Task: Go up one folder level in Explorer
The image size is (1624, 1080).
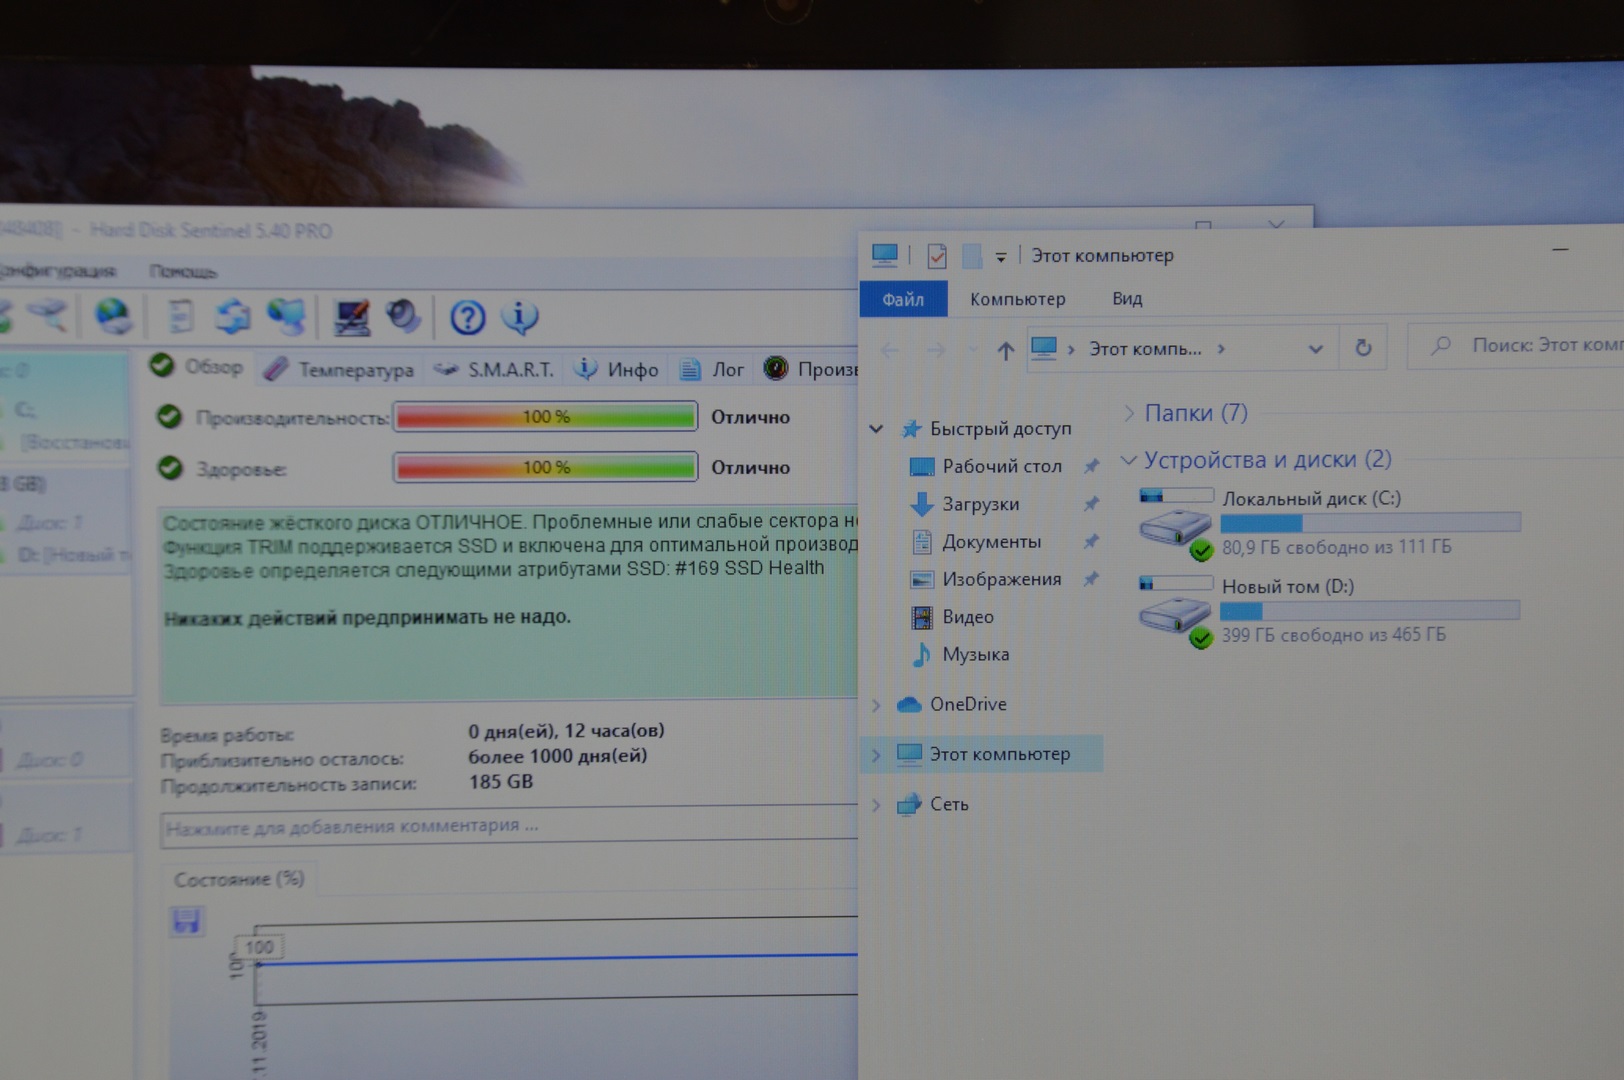Action: 1005,350
